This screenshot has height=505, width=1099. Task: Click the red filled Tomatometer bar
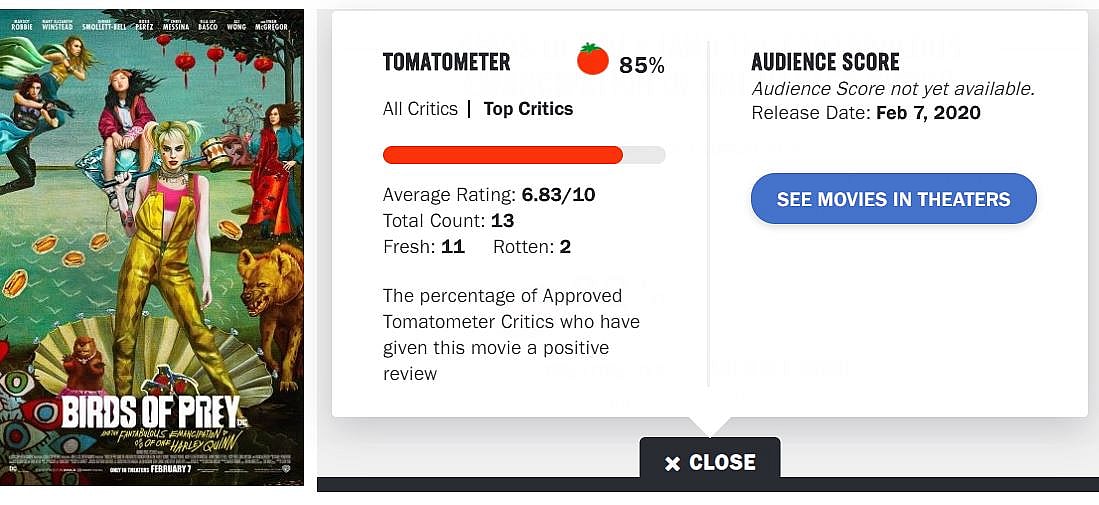502,155
